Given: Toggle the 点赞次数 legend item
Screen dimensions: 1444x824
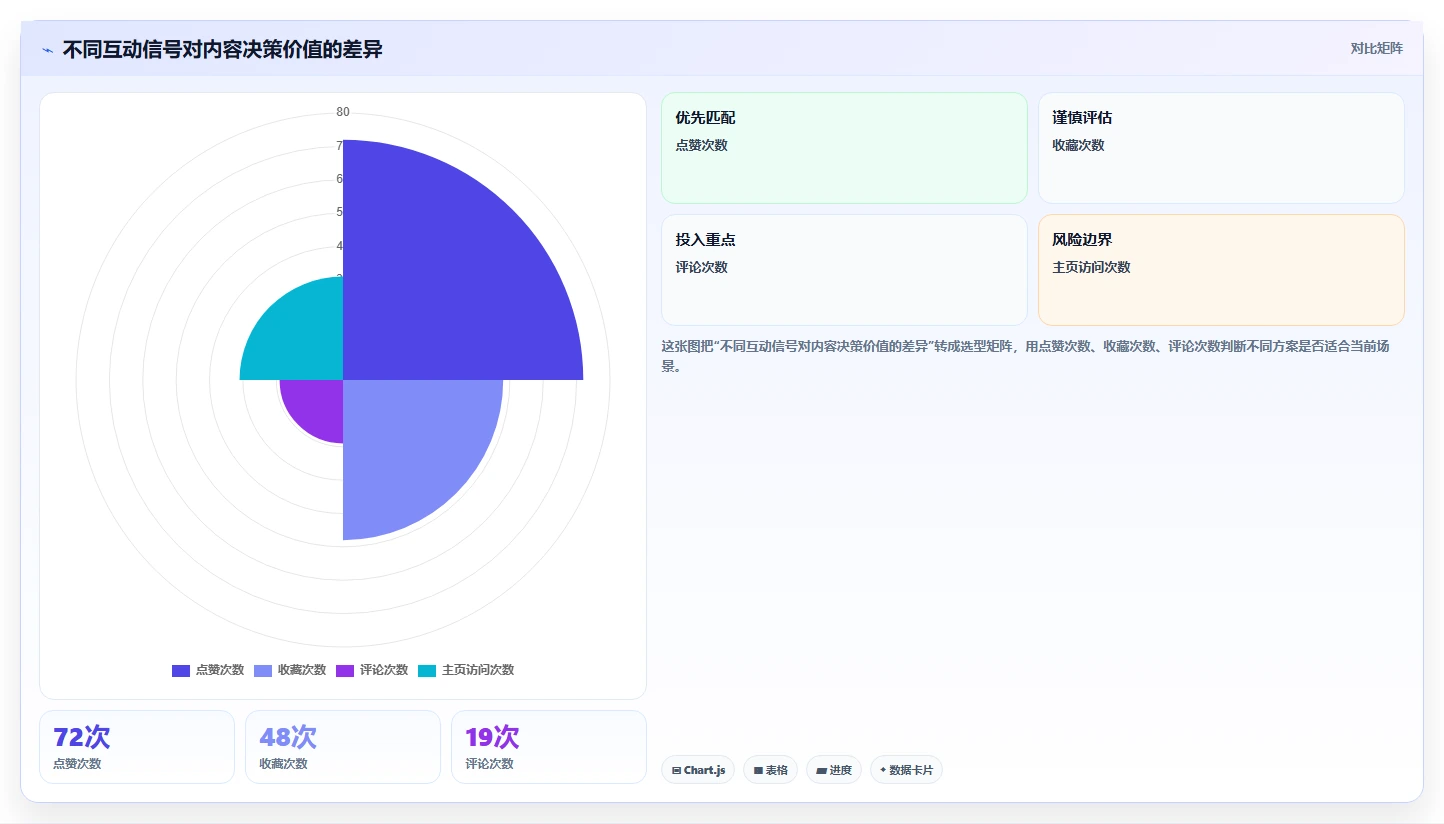Looking at the screenshot, I should [x=208, y=670].
